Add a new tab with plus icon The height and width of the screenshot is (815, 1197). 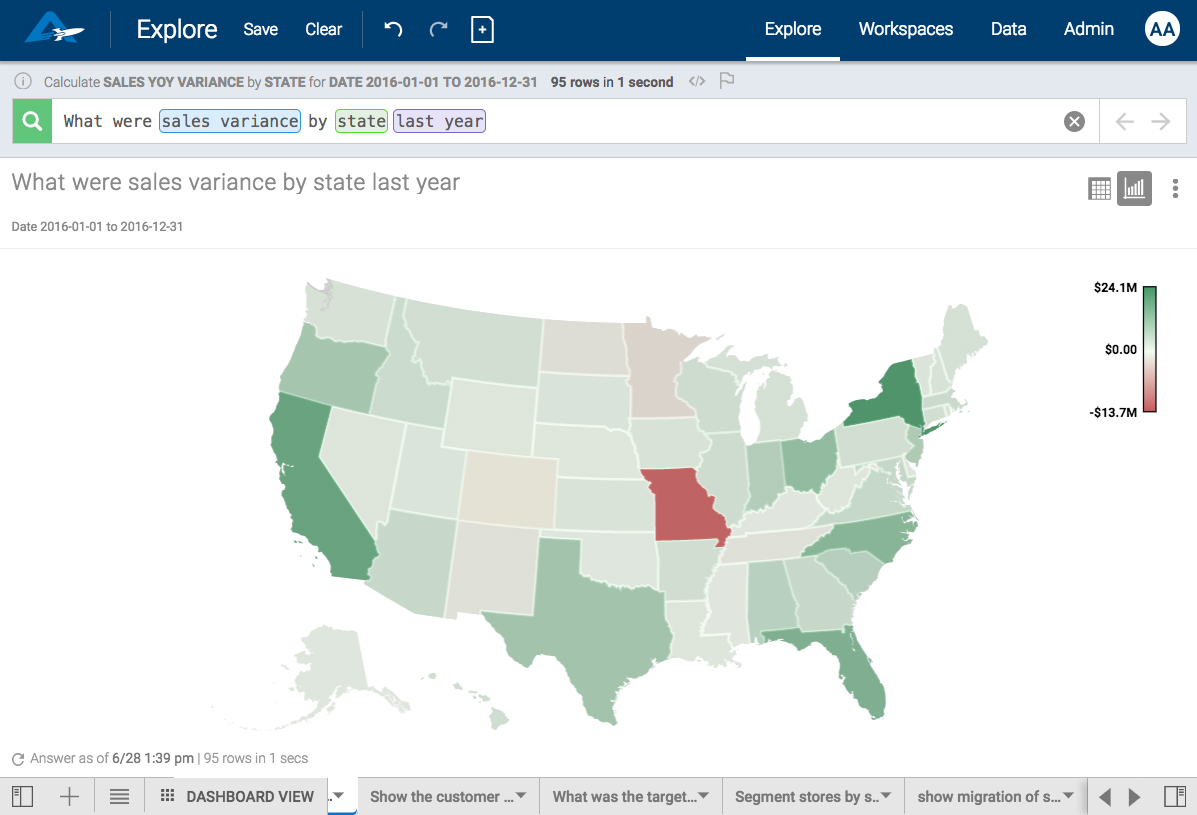(69, 797)
